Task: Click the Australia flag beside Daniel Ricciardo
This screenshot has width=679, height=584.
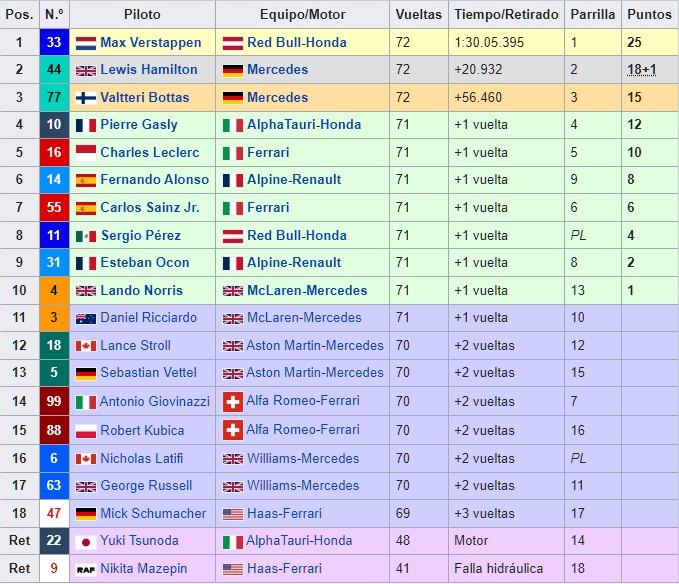Action: [86, 319]
